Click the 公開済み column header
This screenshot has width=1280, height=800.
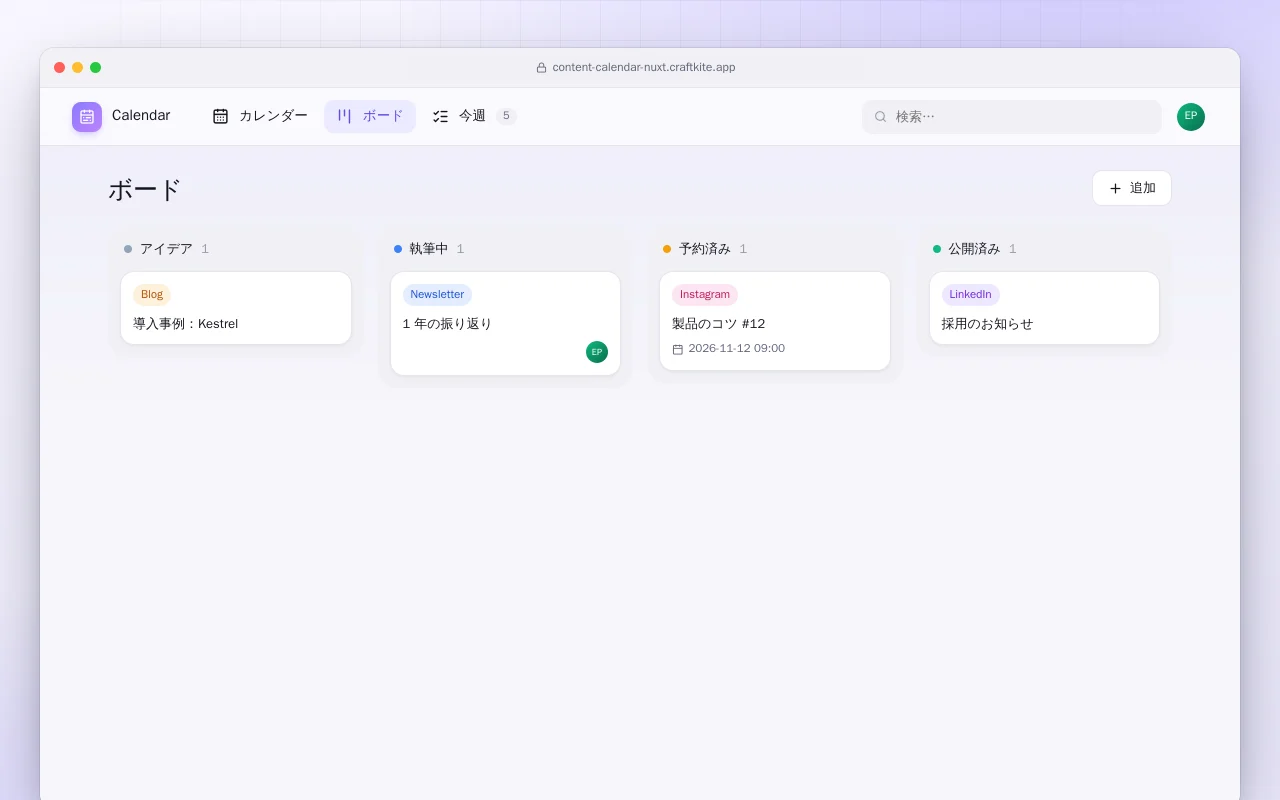974,249
